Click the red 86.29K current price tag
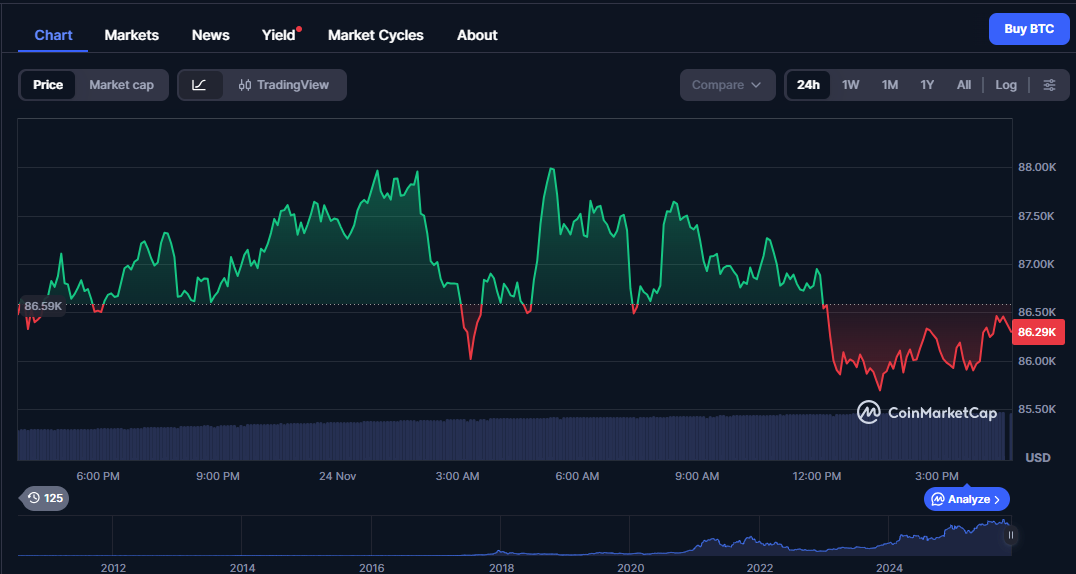Image resolution: width=1076 pixels, height=574 pixels. point(1036,332)
